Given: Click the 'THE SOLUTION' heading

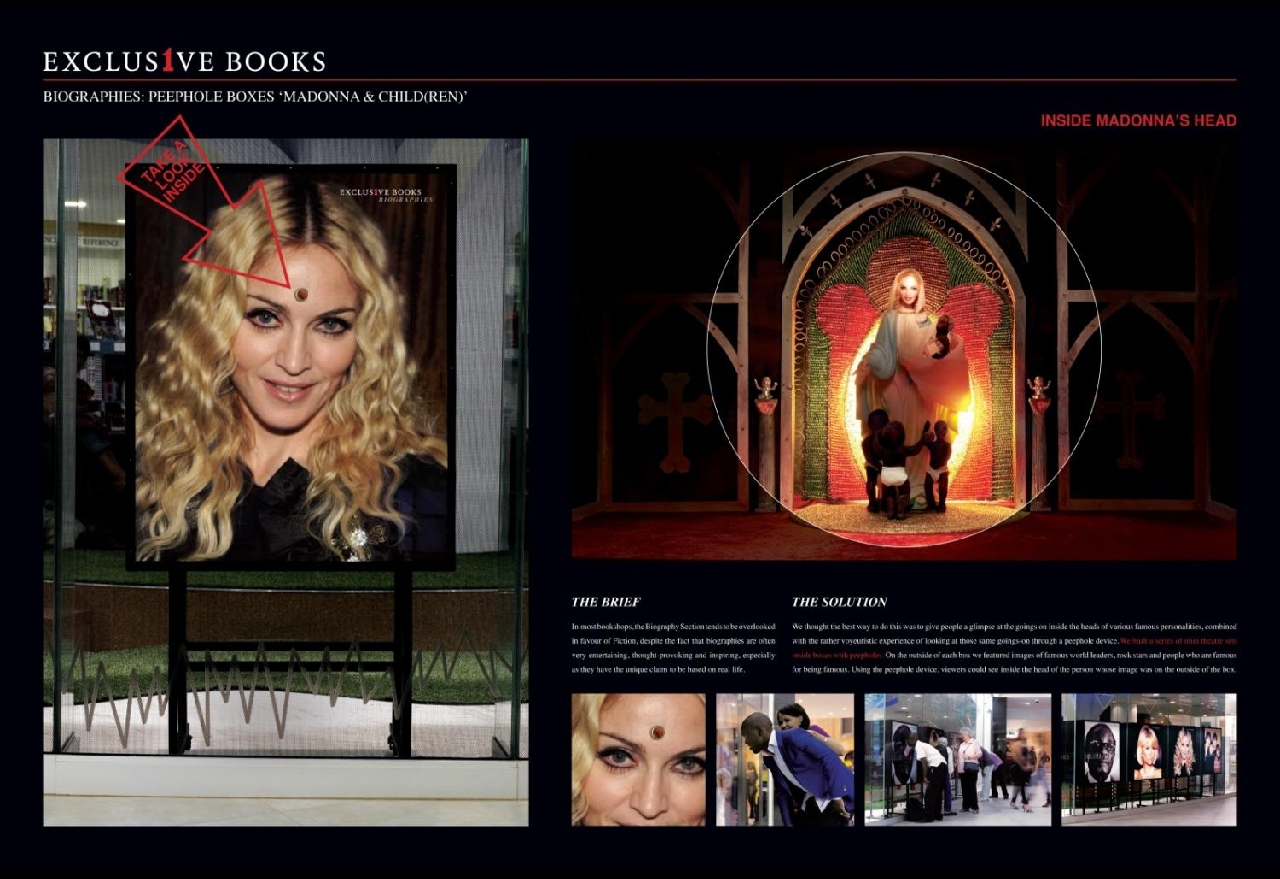Looking at the screenshot, I should coord(839,602).
